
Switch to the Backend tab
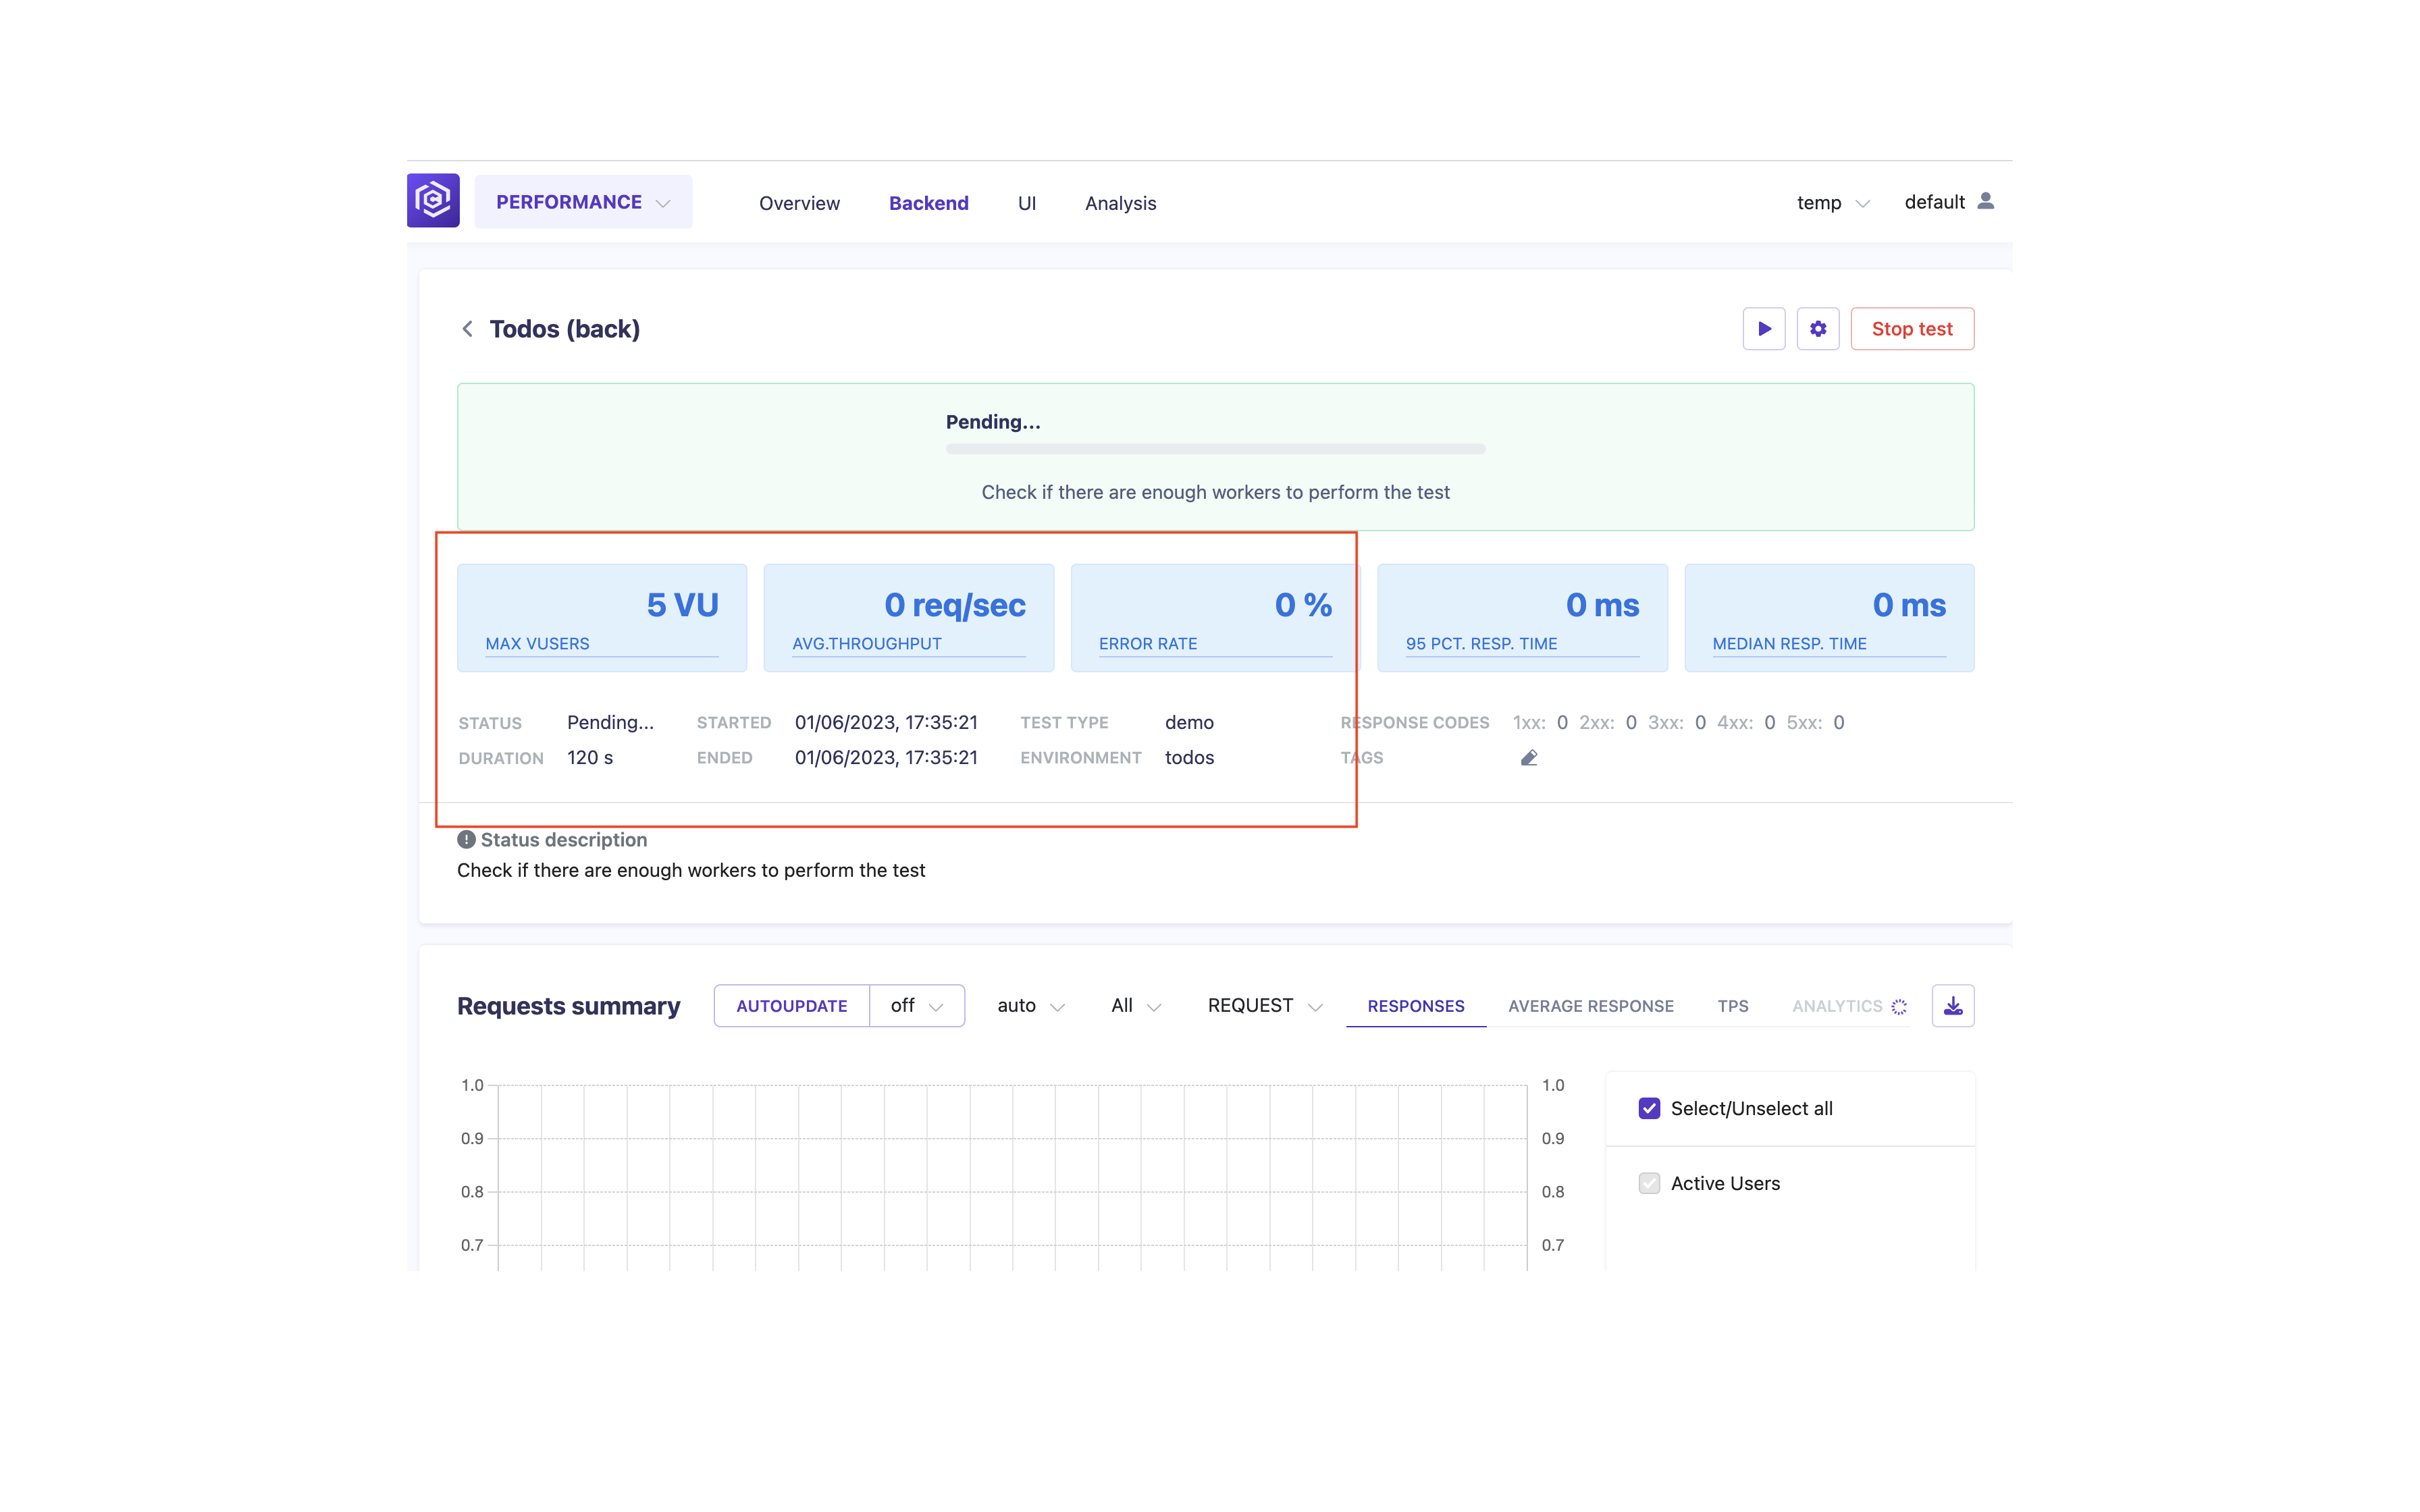(929, 203)
